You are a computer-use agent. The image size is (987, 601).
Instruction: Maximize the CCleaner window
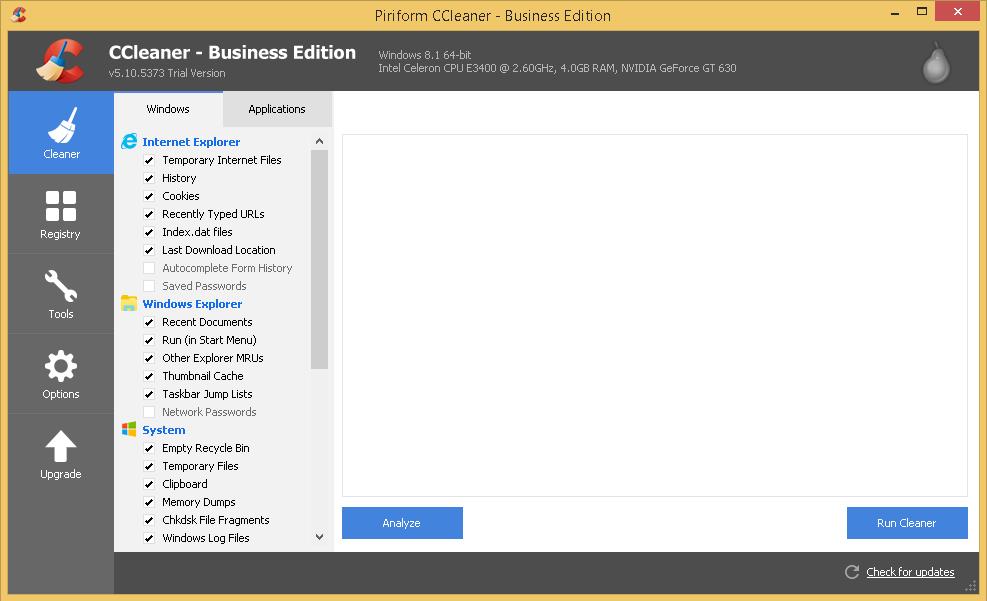[x=922, y=12]
